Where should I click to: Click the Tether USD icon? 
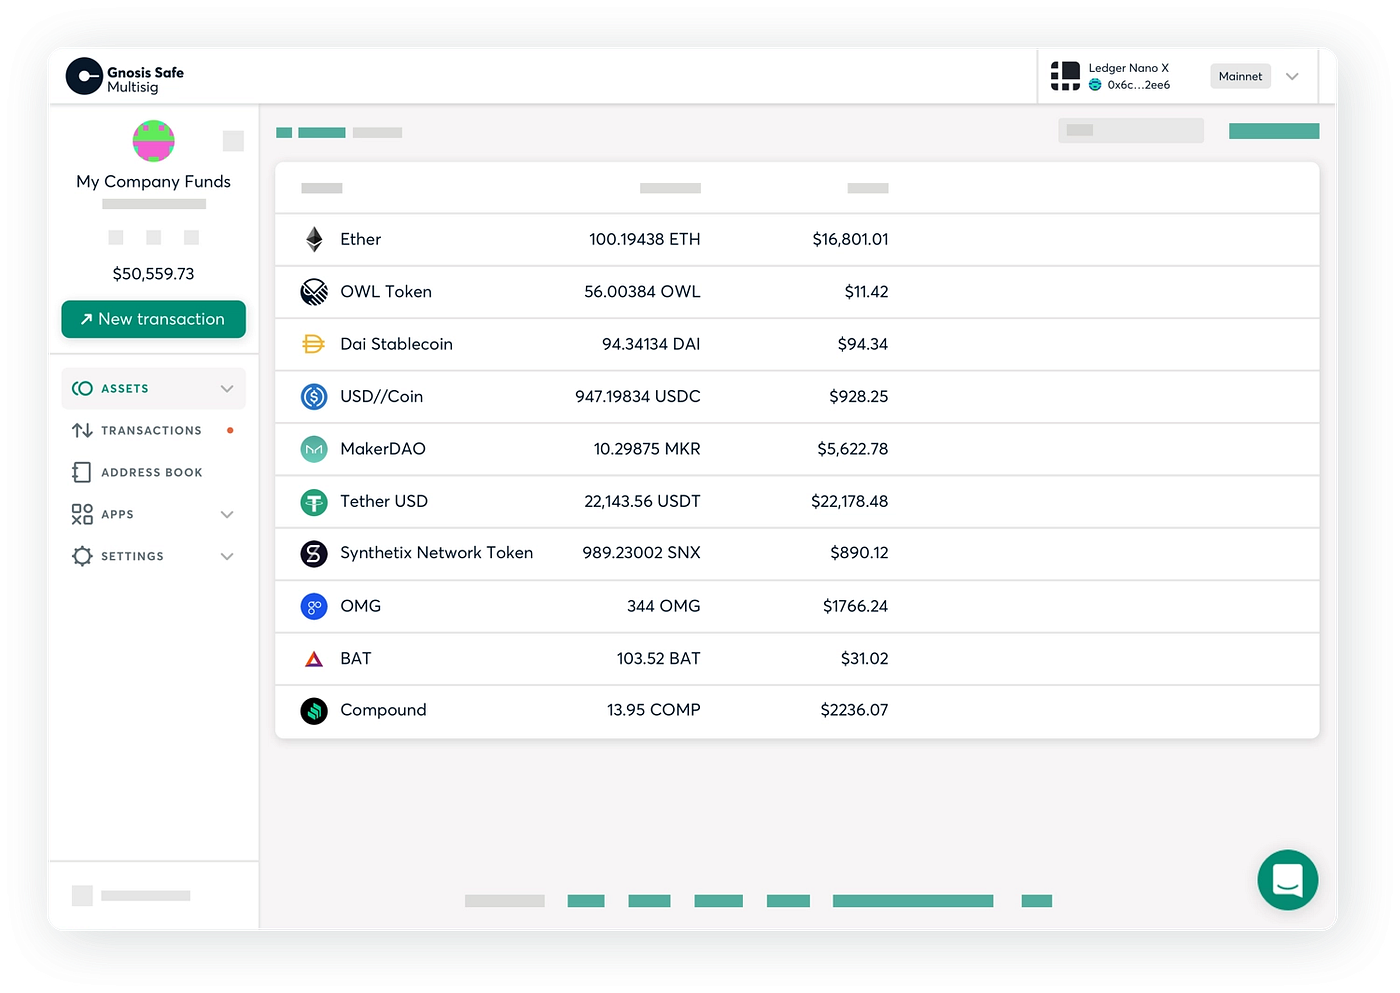coord(314,502)
